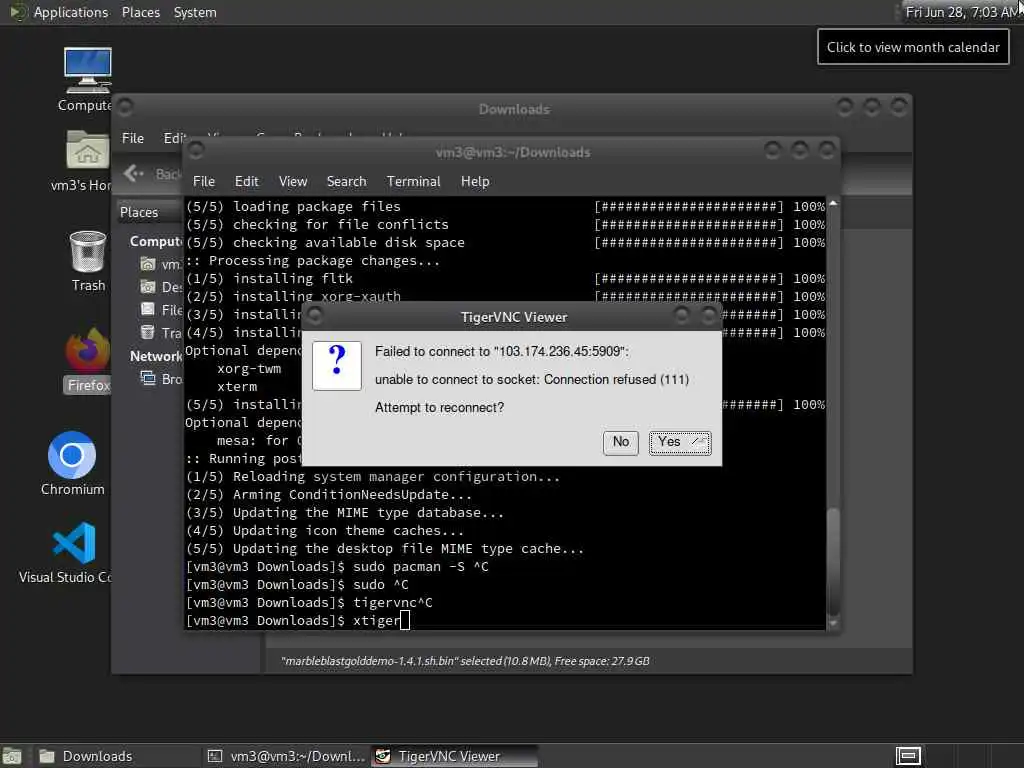Select Browse Network entry in sidebar

pos(161,379)
